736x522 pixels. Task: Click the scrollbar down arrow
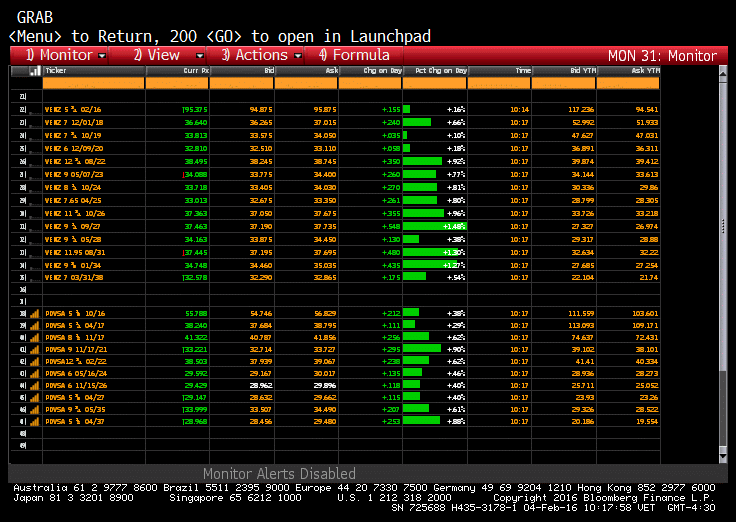(x=723, y=456)
